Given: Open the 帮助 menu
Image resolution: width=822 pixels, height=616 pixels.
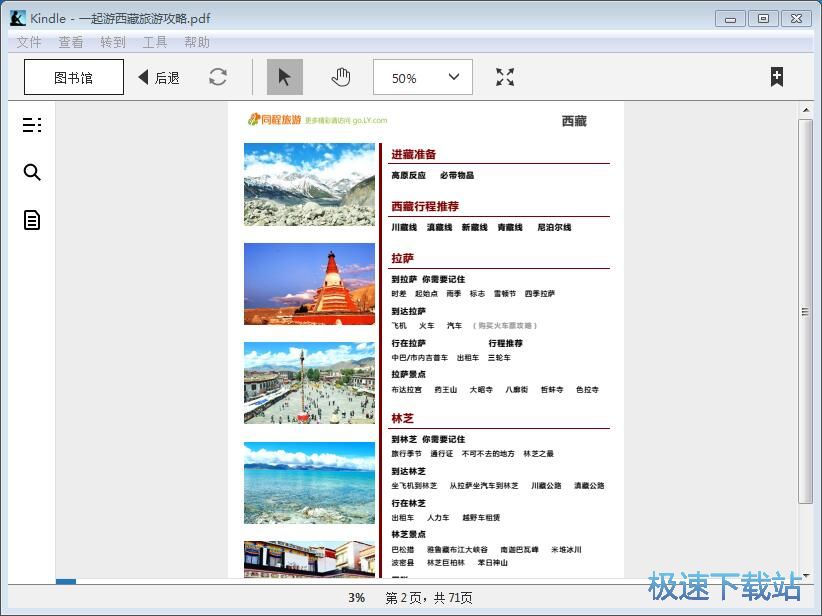Looking at the screenshot, I should coord(196,42).
